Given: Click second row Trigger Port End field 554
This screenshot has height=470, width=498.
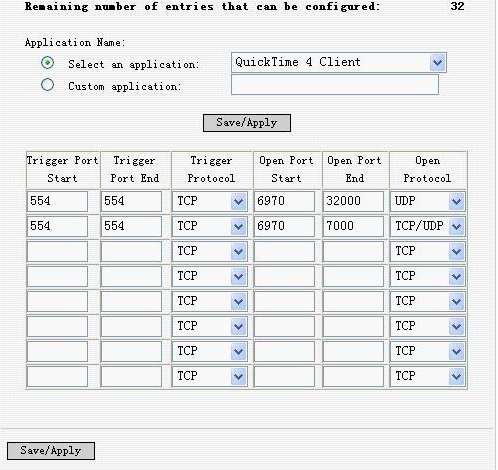Looking at the screenshot, I should 131,226.
